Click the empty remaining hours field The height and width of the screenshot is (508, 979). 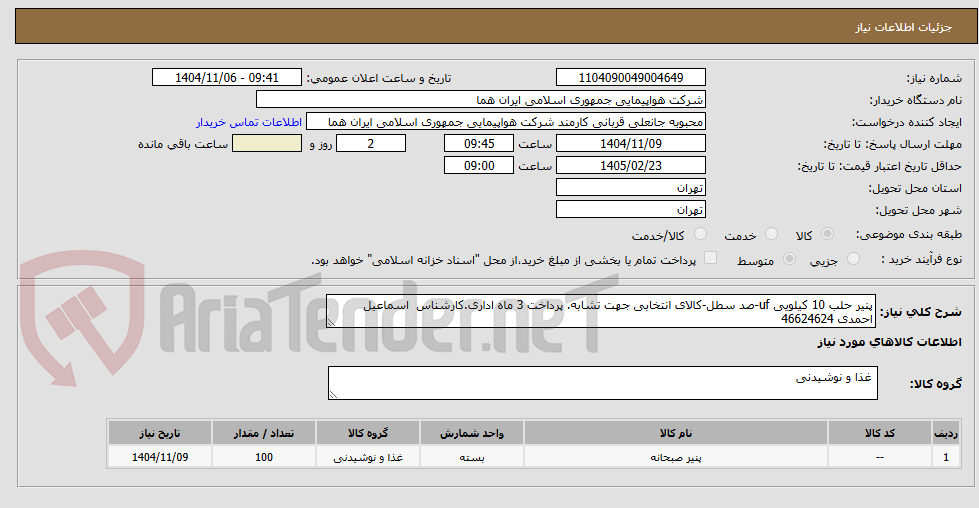pyautogui.click(x=267, y=144)
